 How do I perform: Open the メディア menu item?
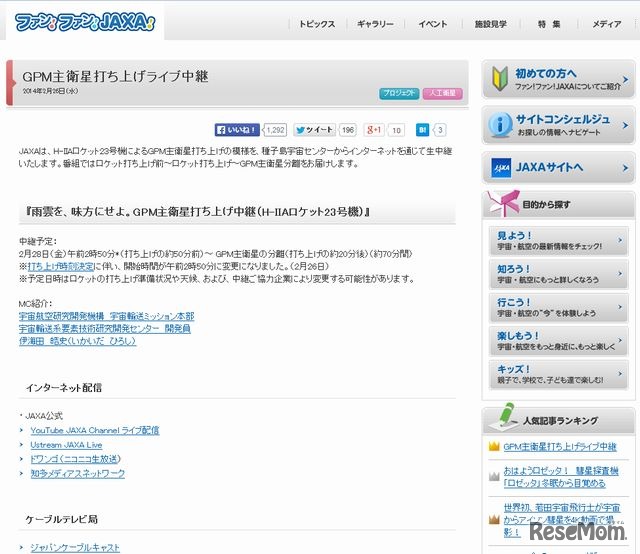pyautogui.click(x=607, y=24)
